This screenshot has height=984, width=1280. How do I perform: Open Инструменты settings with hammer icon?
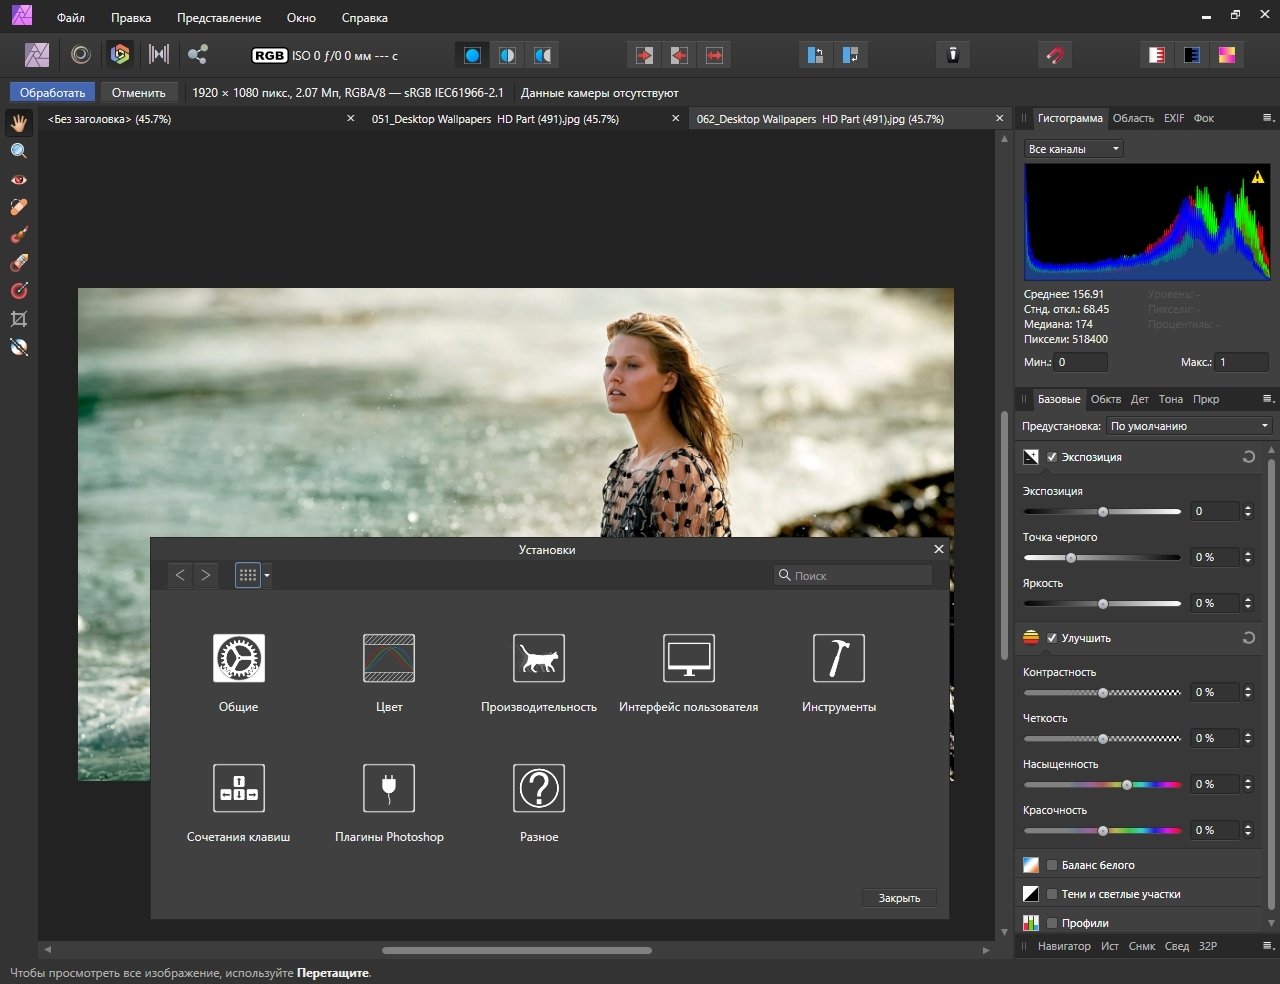pos(838,659)
